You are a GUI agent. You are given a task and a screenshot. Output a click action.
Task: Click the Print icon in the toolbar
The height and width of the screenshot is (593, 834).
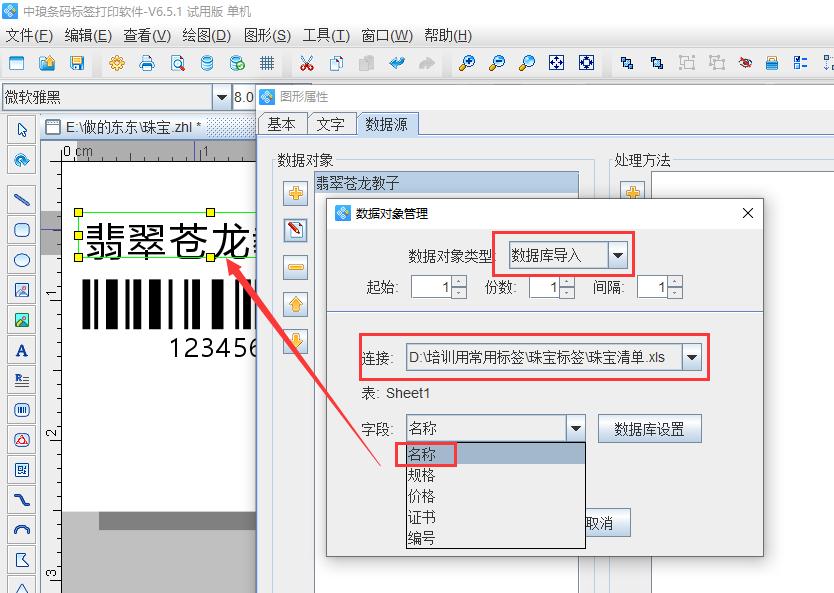click(148, 62)
